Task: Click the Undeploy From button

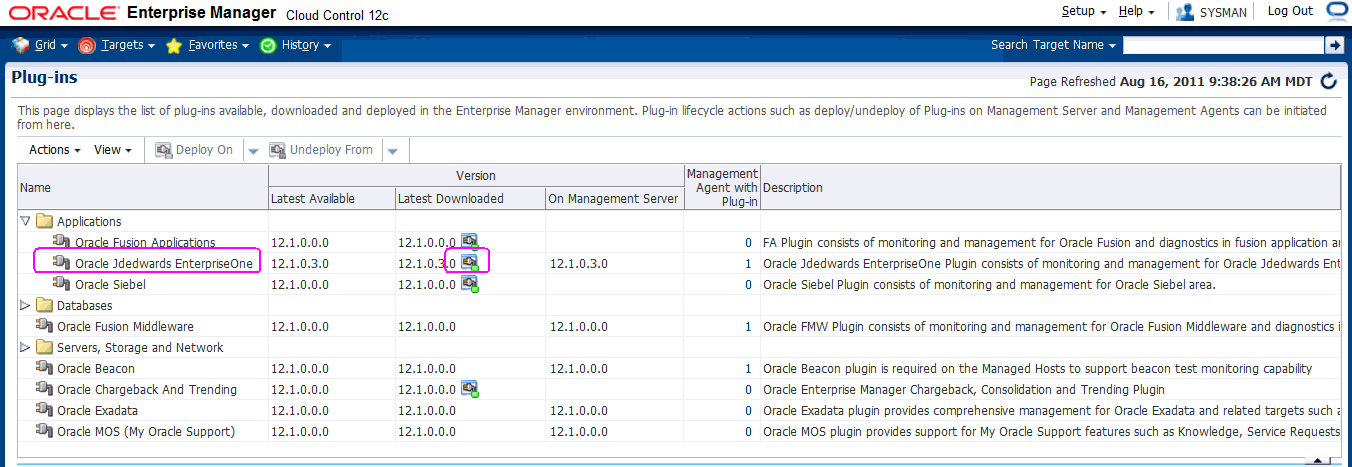Action: 321,150
